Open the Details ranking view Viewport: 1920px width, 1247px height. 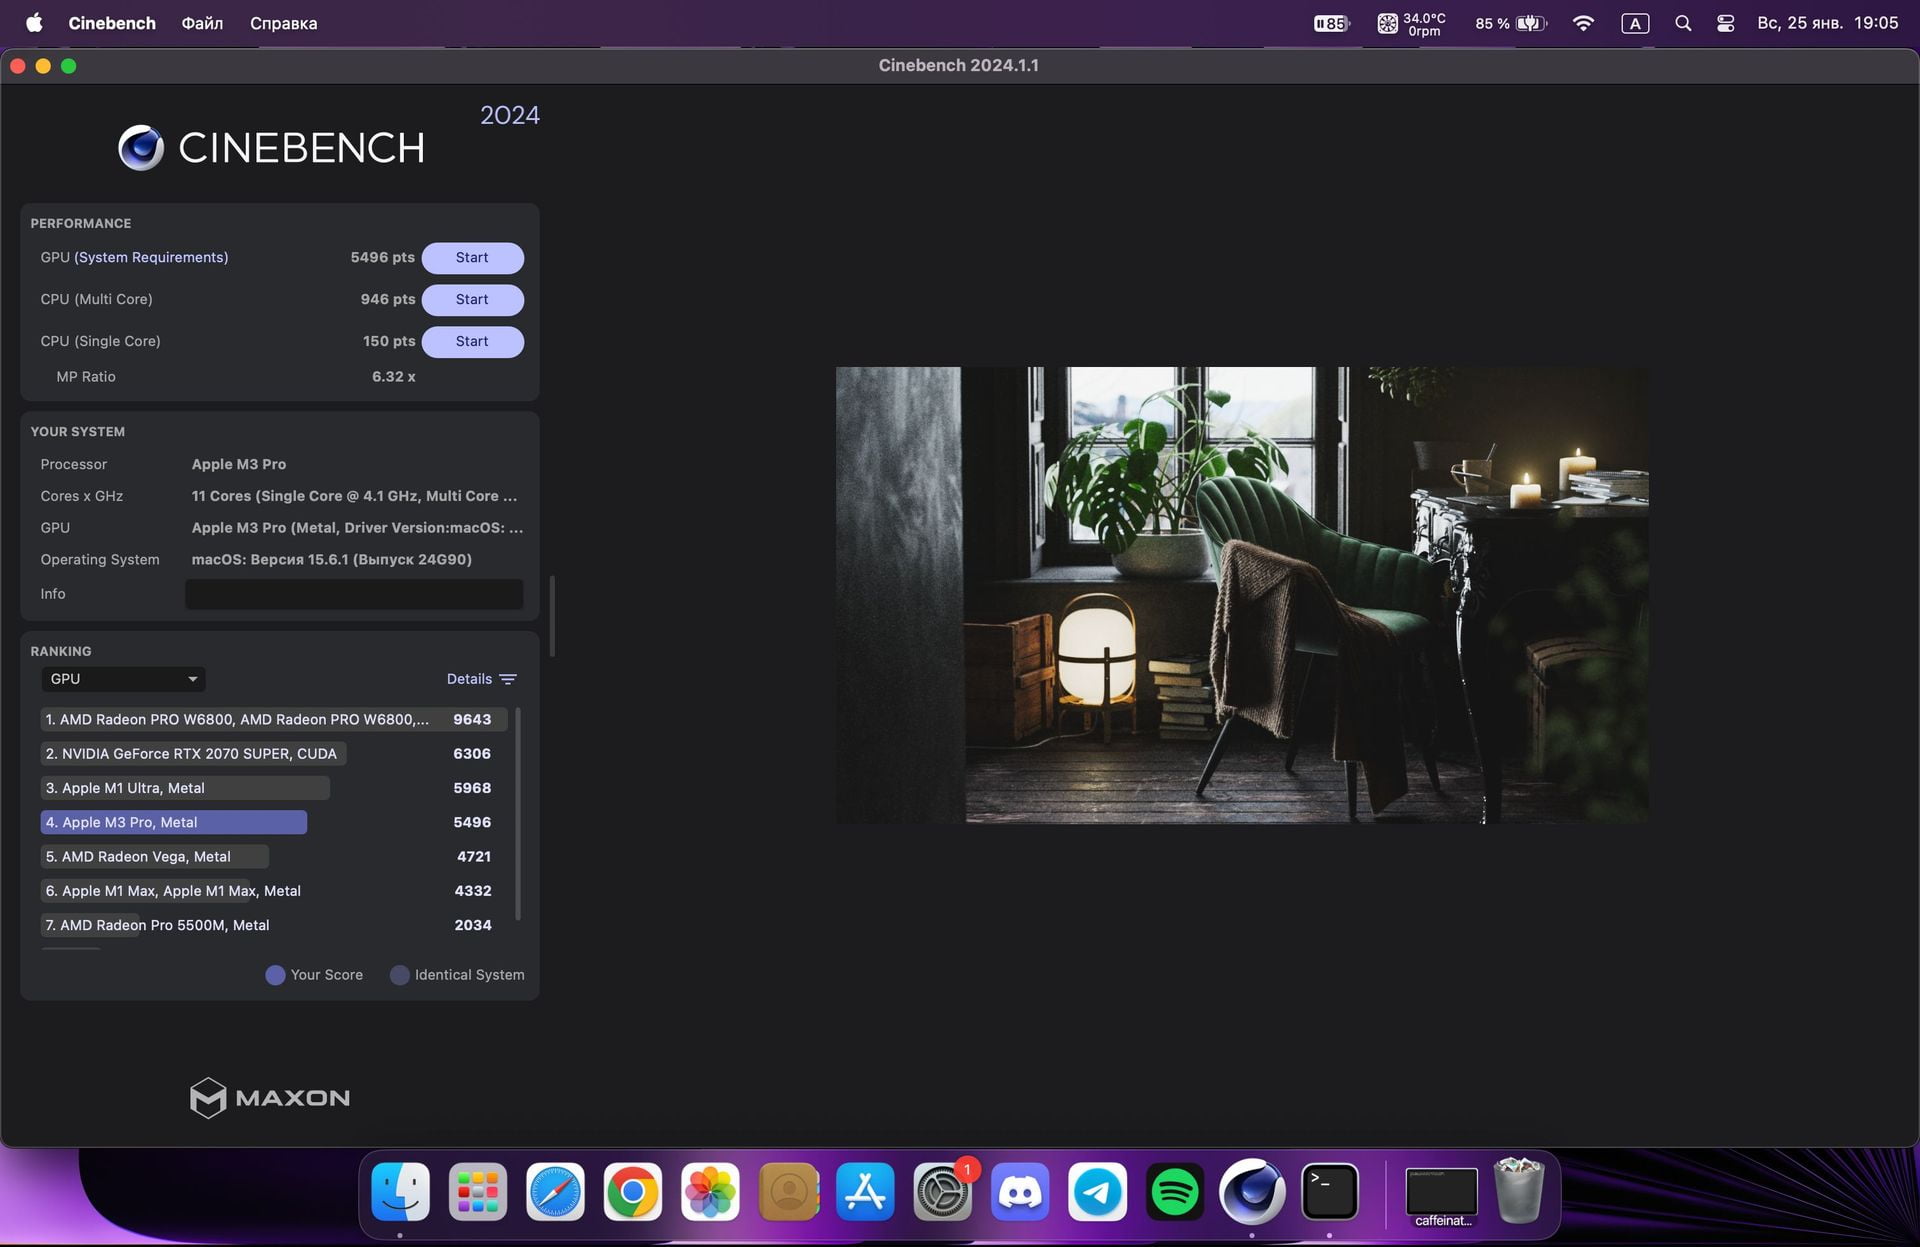[x=469, y=679]
